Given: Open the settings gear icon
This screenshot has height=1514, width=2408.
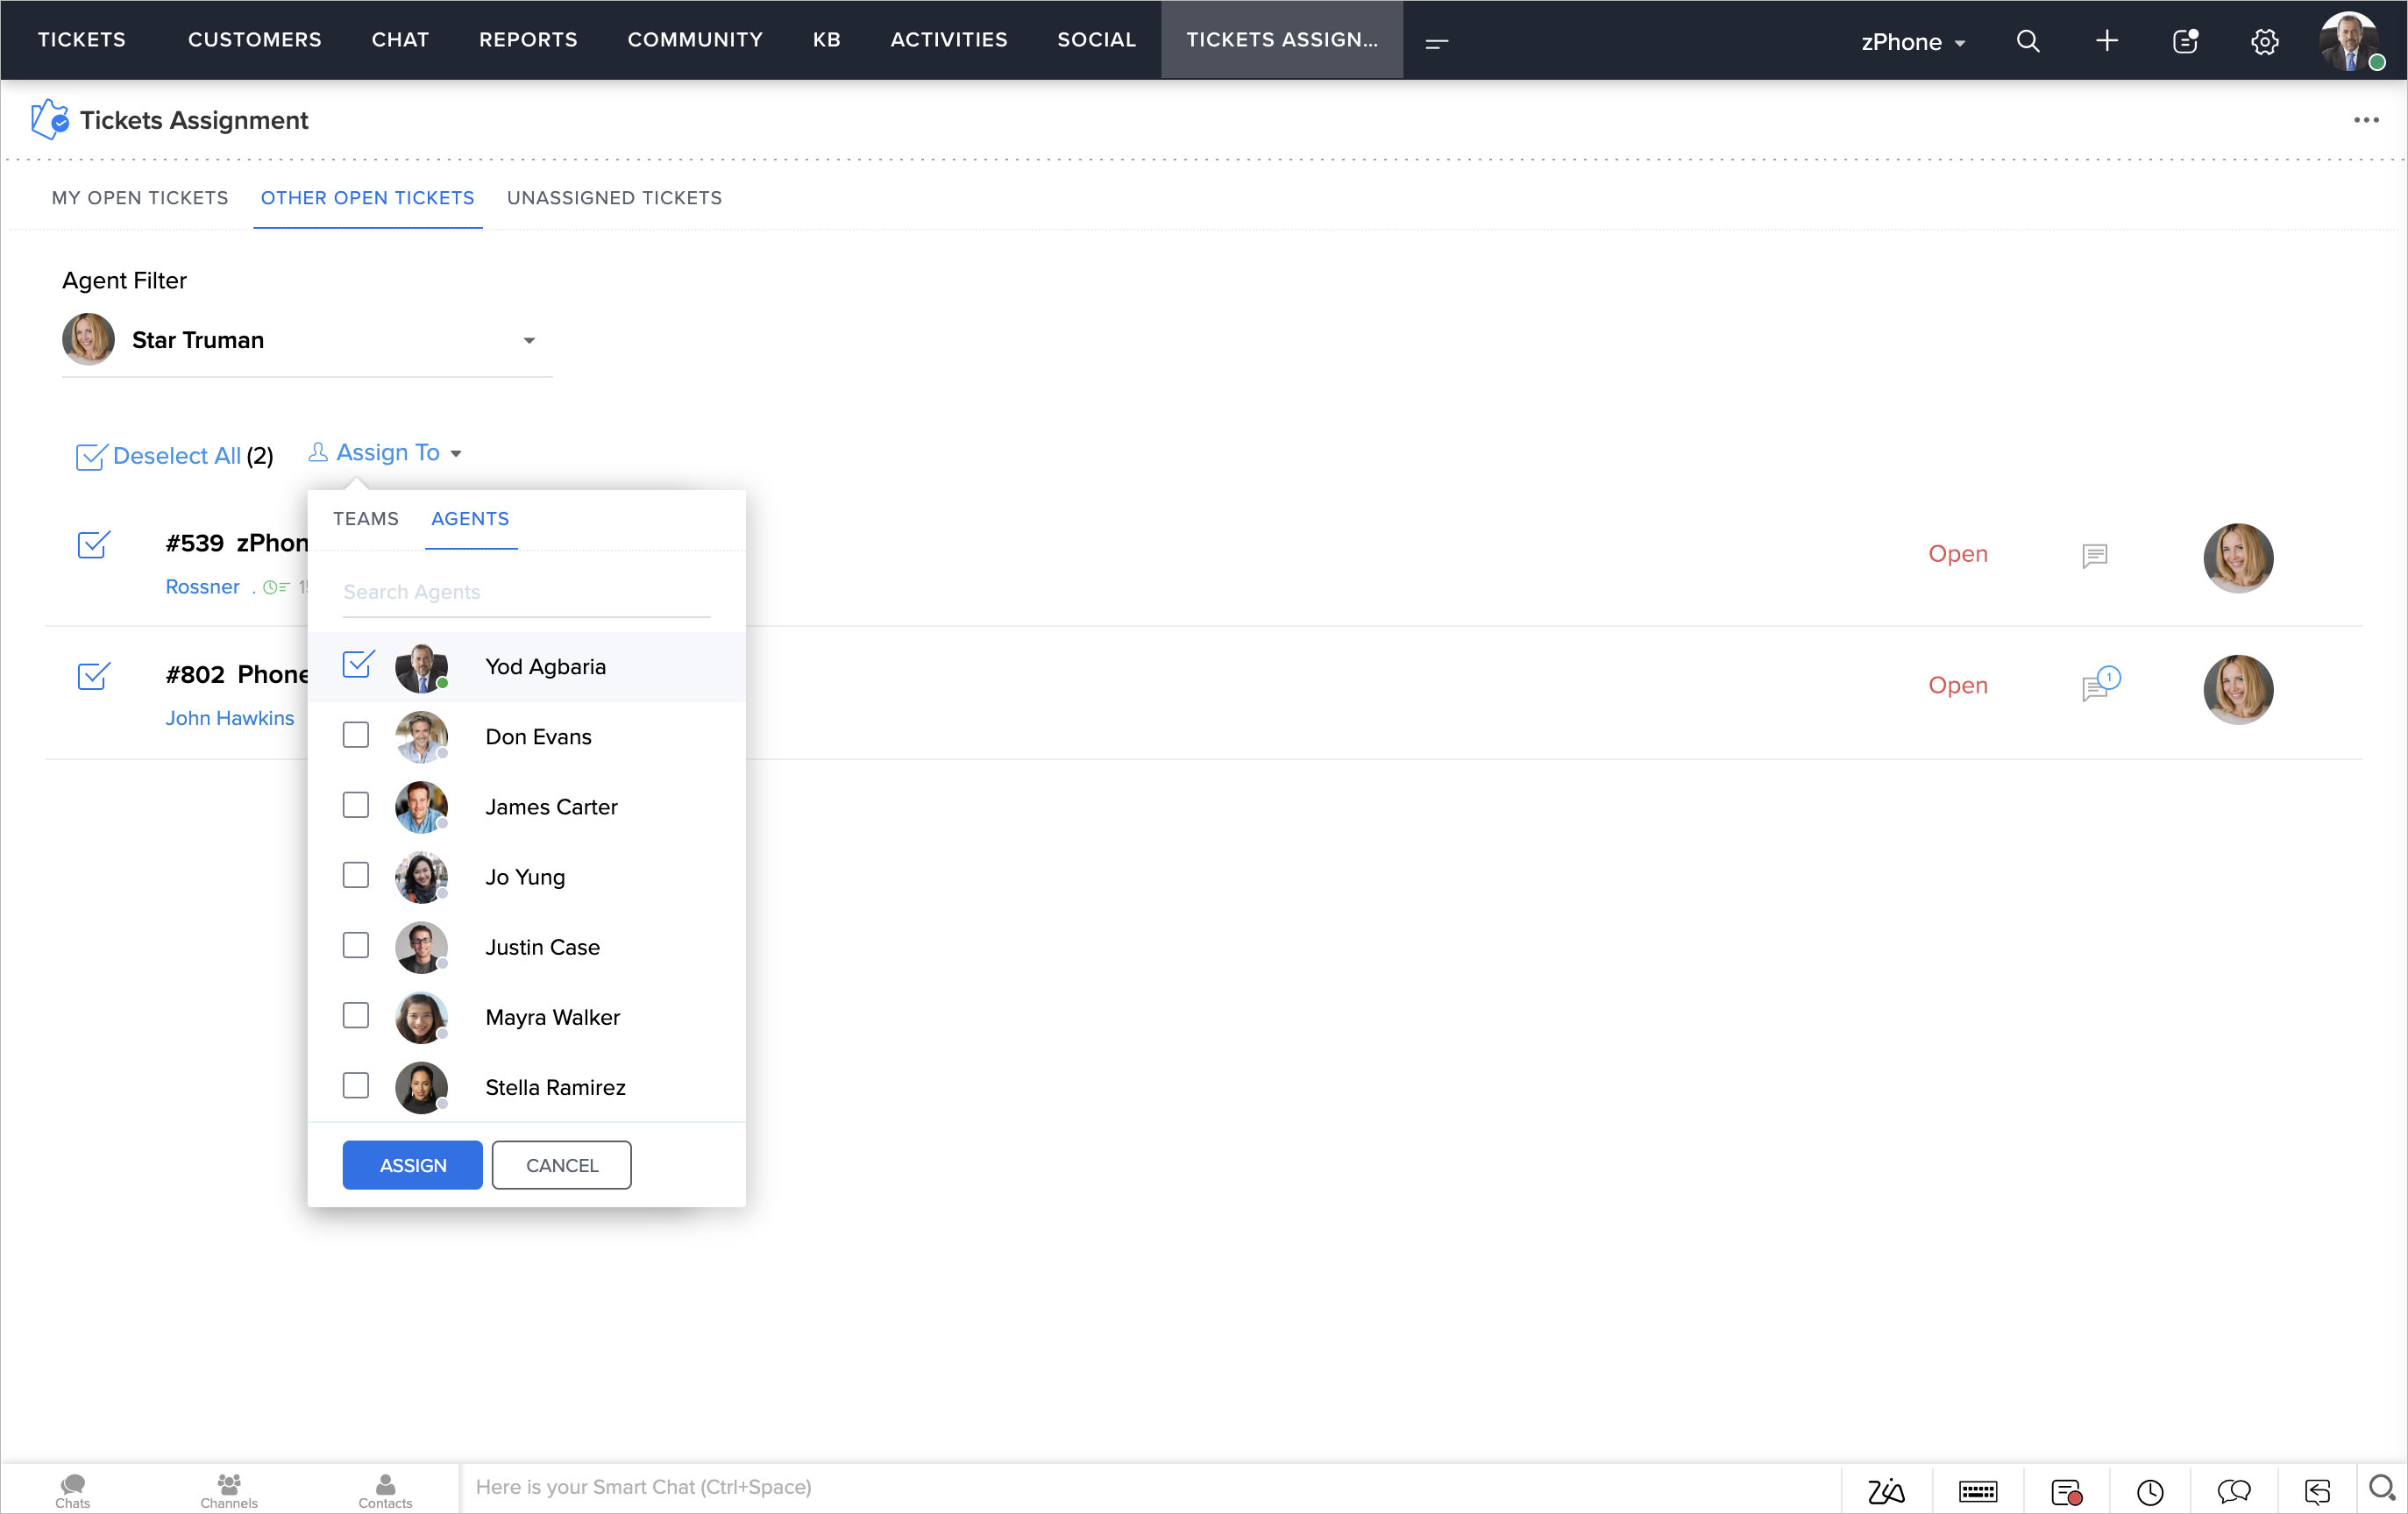Looking at the screenshot, I should [2264, 41].
